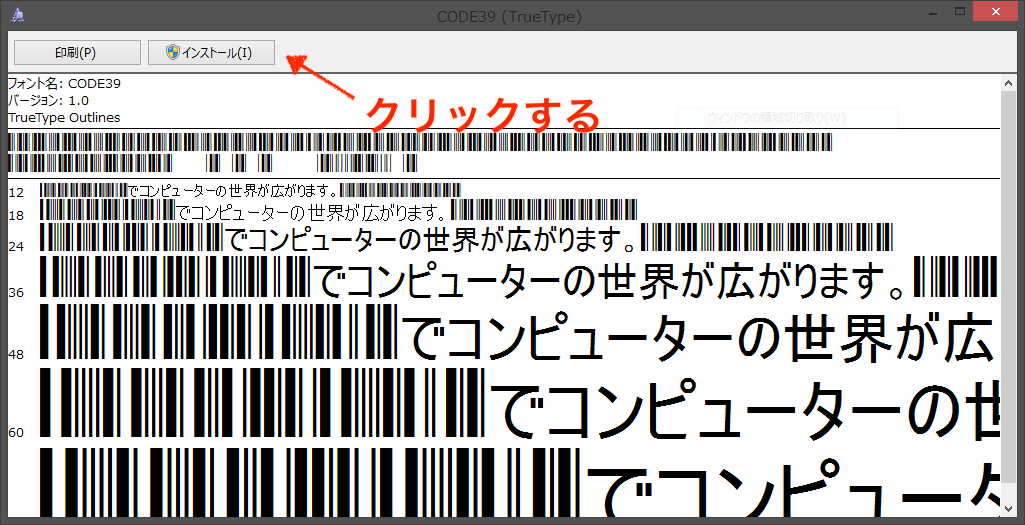This screenshot has width=1025, height=525.
Task: Maximize the CODE39 font viewer window
Action: coord(959,12)
